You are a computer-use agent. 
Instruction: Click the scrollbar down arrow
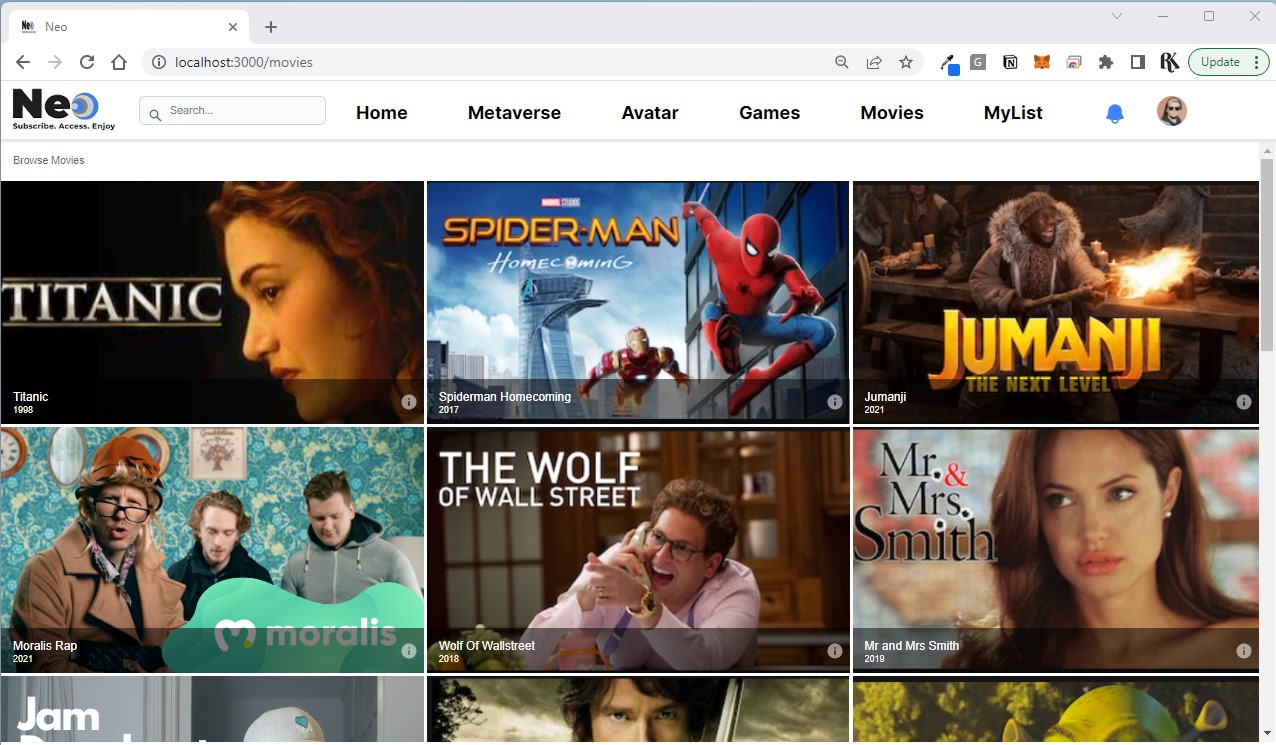point(1267,734)
